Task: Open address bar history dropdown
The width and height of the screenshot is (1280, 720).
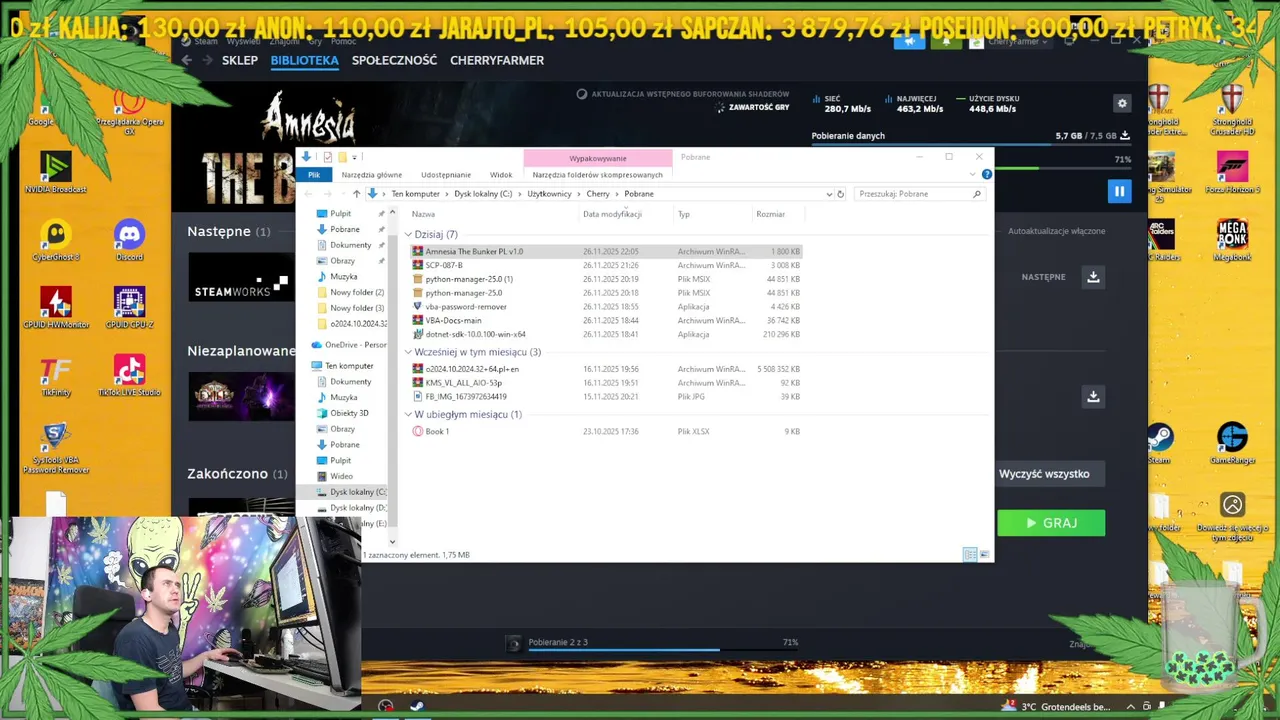Action: click(829, 194)
